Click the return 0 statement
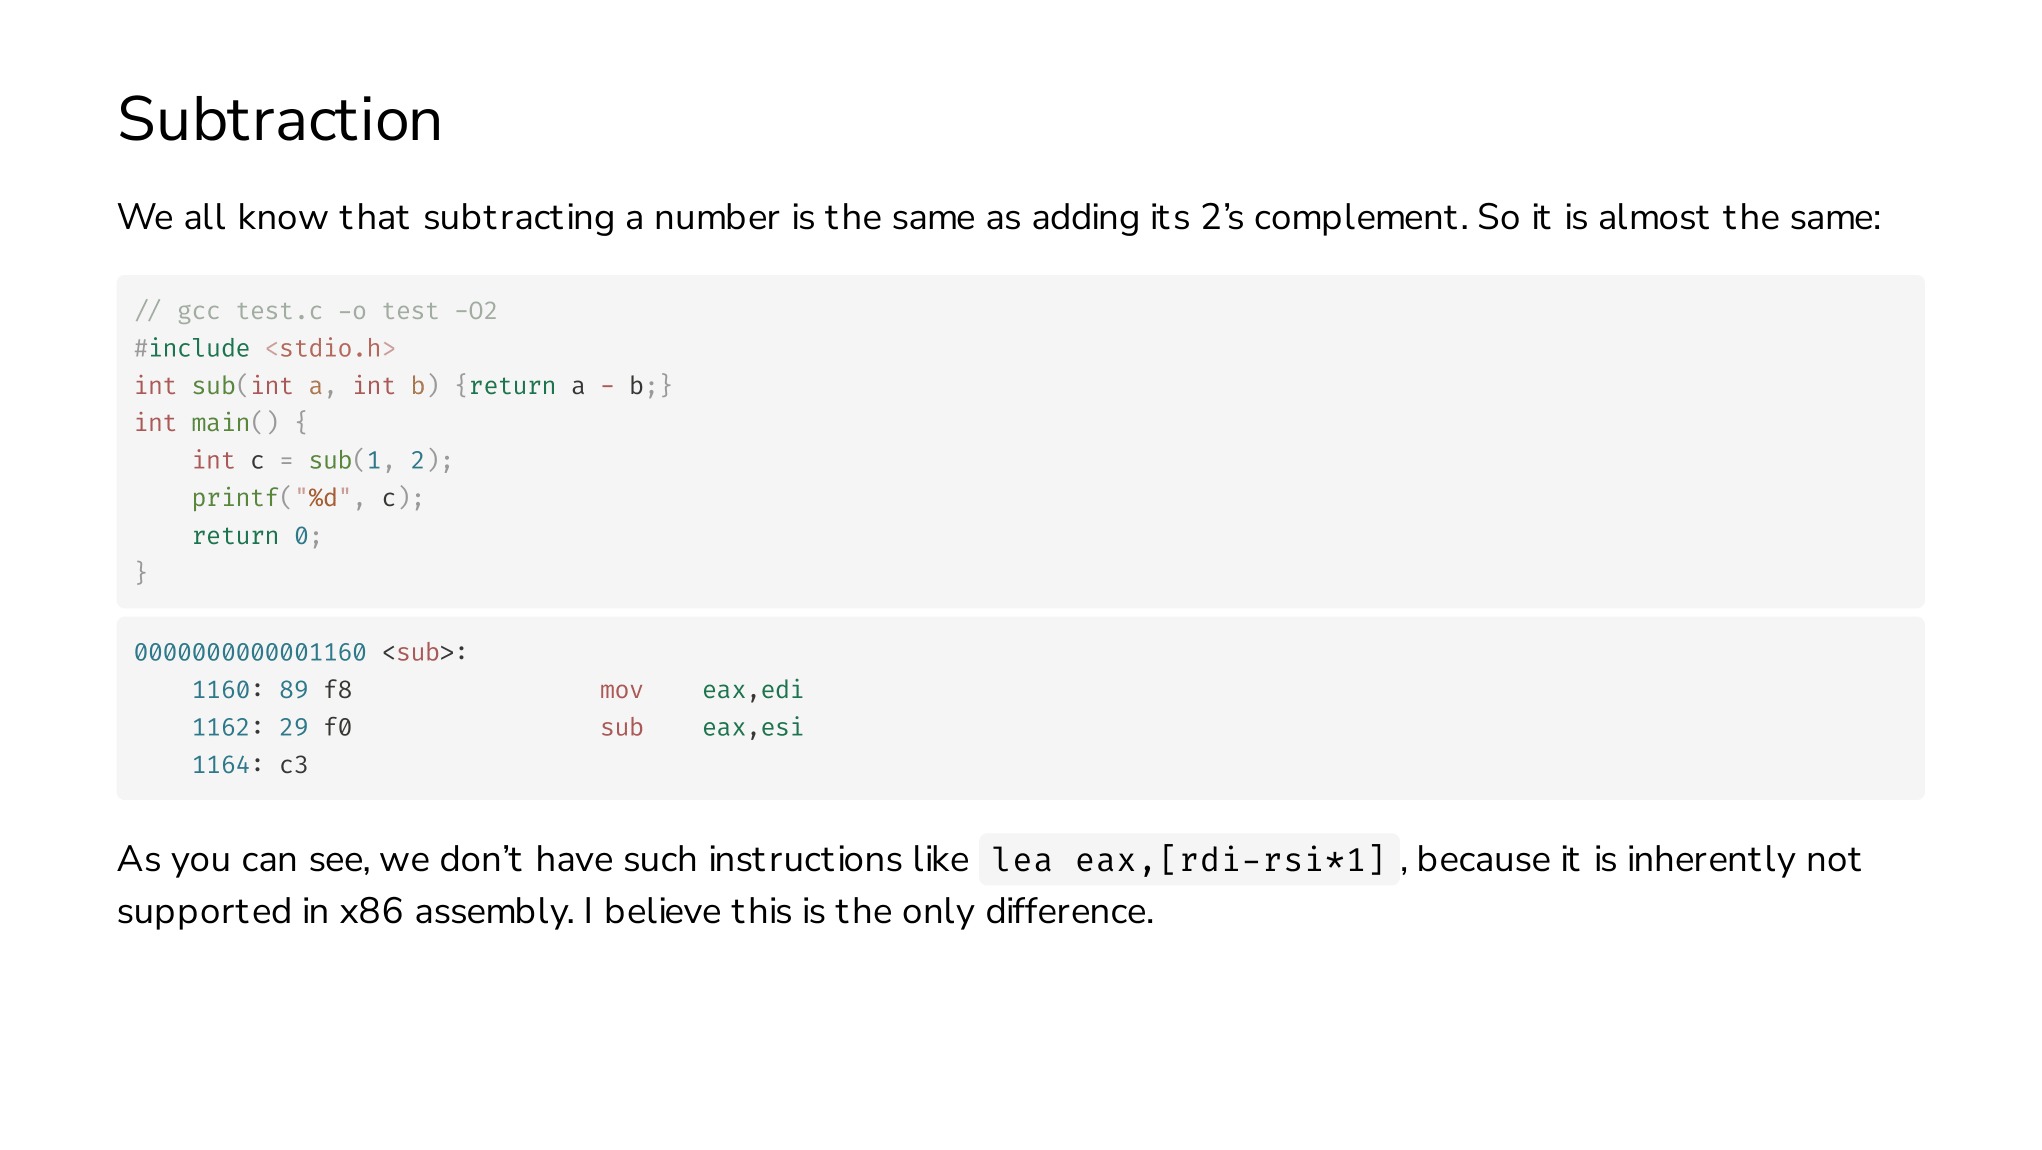2042x1150 pixels. click(x=257, y=536)
